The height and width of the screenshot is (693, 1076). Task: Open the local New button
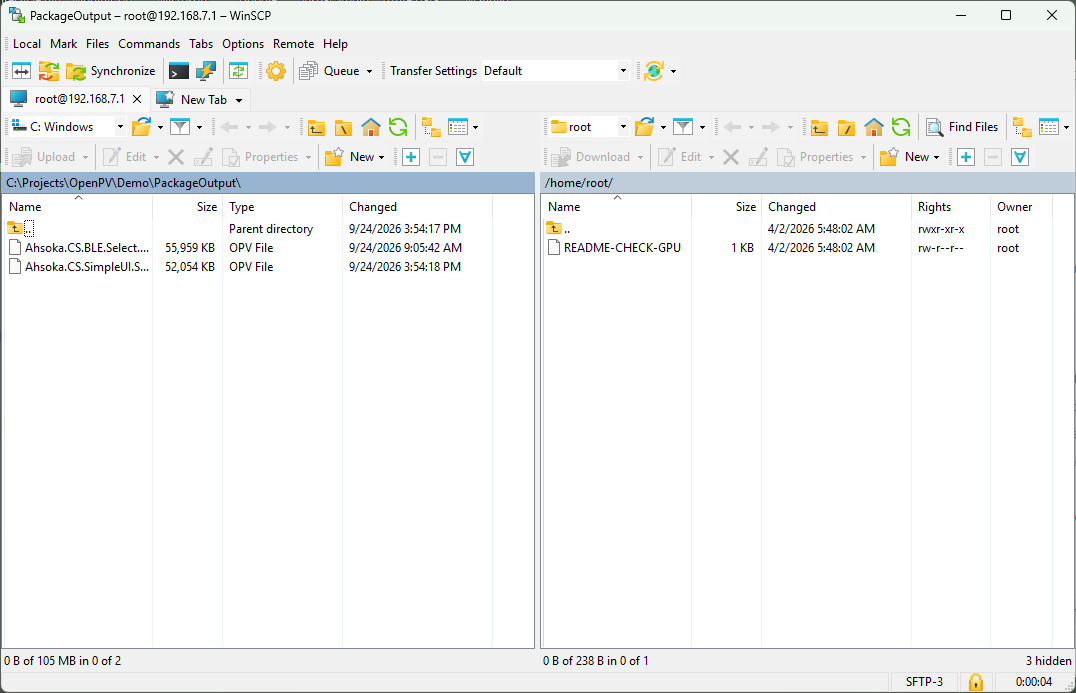click(354, 157)
